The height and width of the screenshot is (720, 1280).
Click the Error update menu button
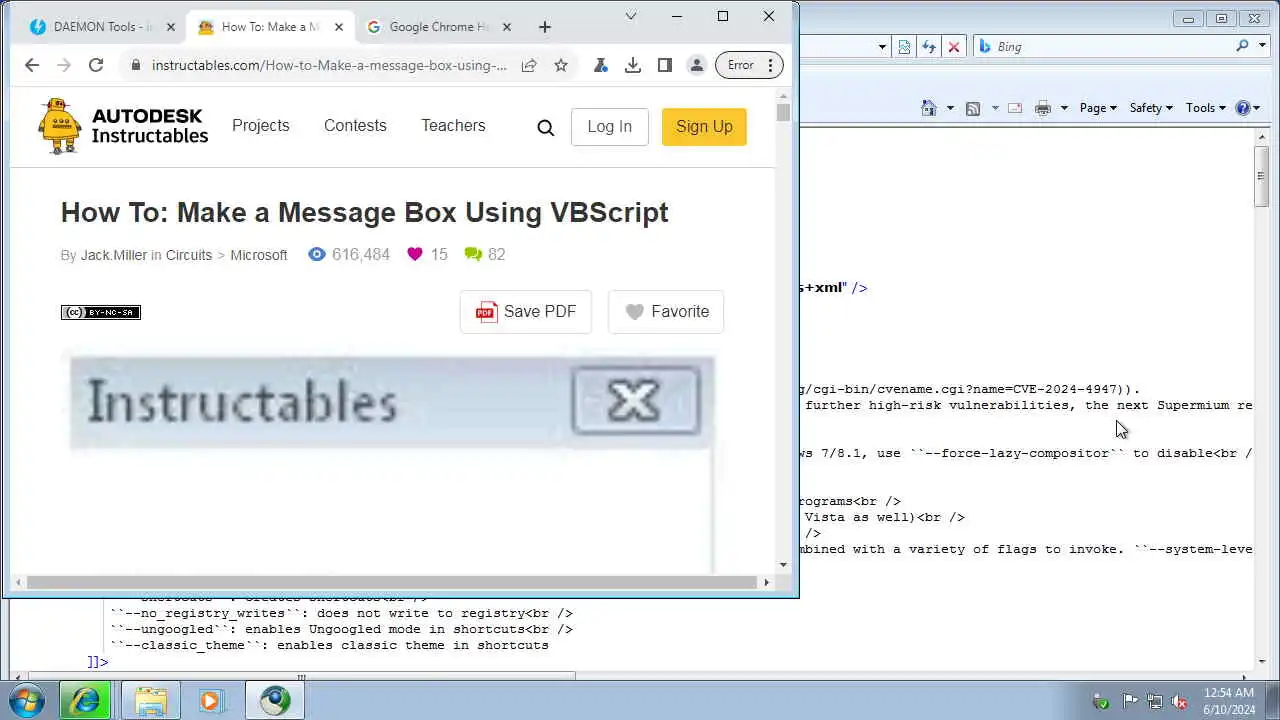pos(749,65)
